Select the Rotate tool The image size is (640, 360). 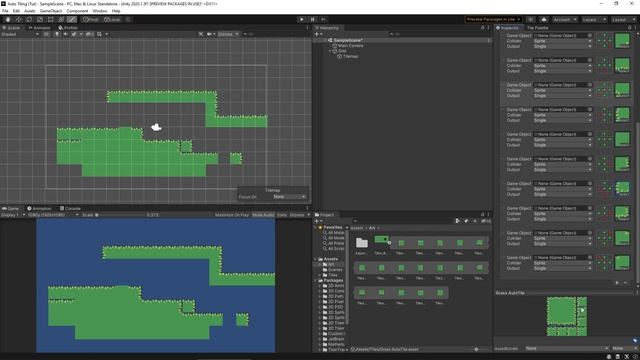coord(29,19)
